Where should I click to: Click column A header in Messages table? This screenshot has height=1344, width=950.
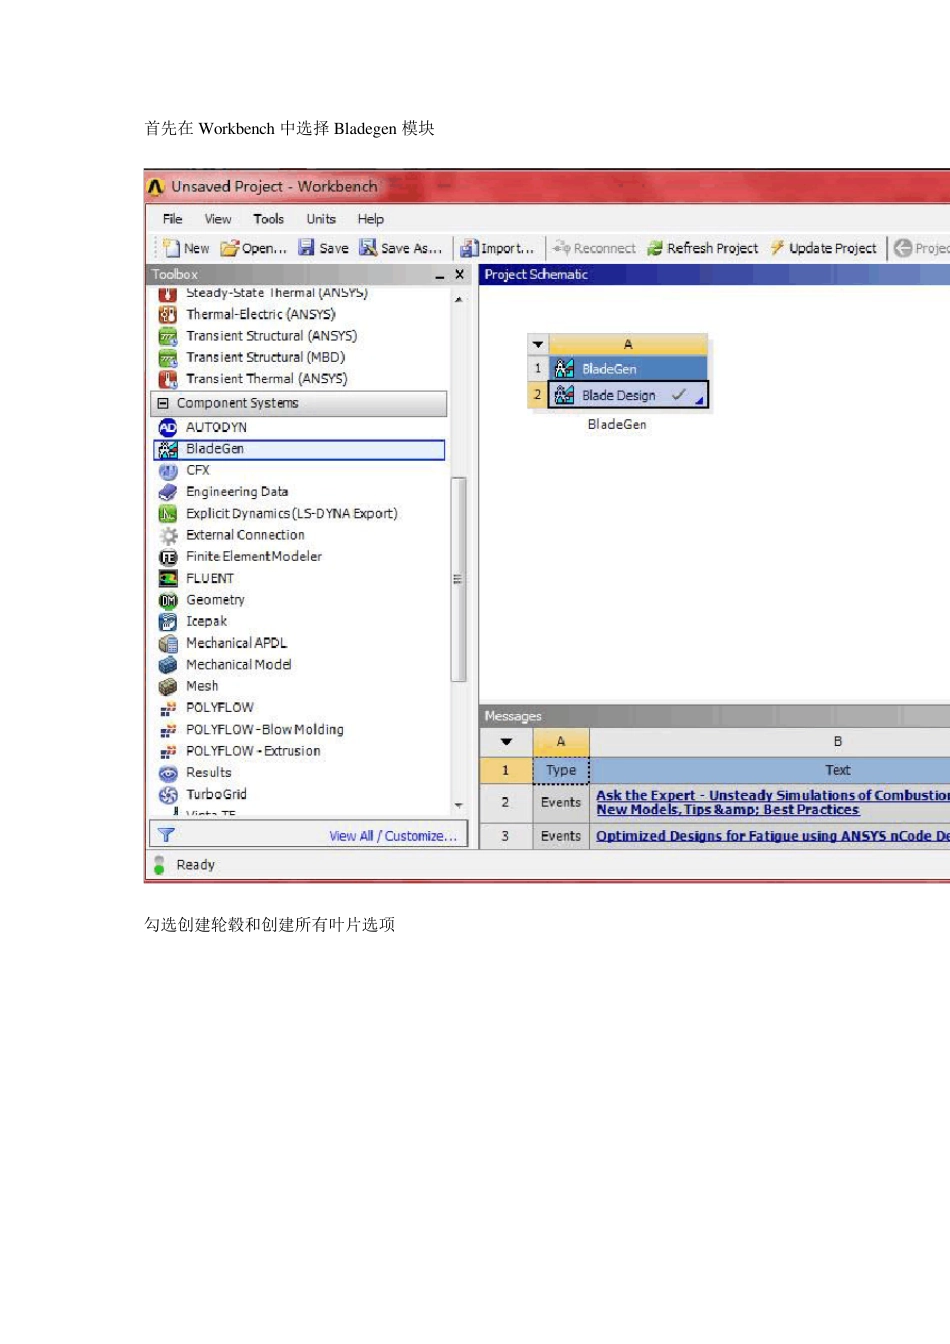561,742
